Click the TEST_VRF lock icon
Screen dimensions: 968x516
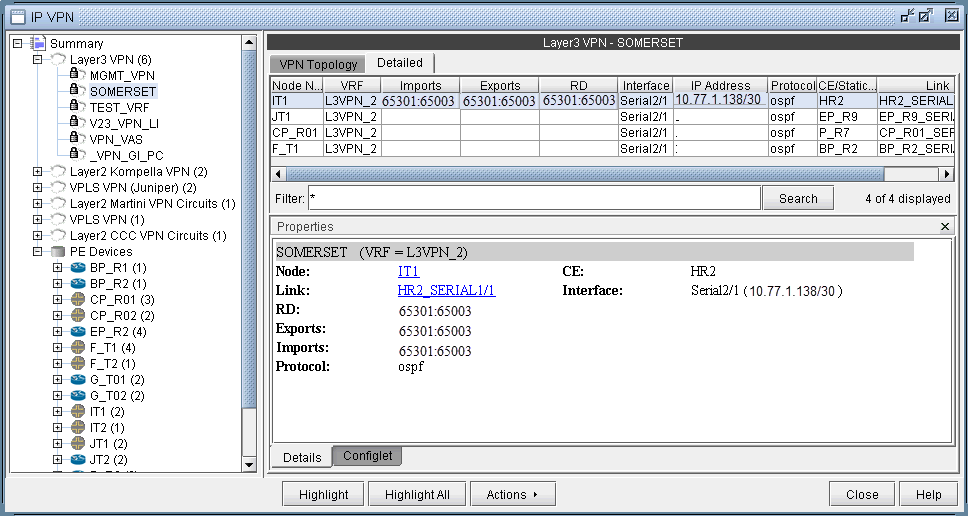click(x=75, y=107)
